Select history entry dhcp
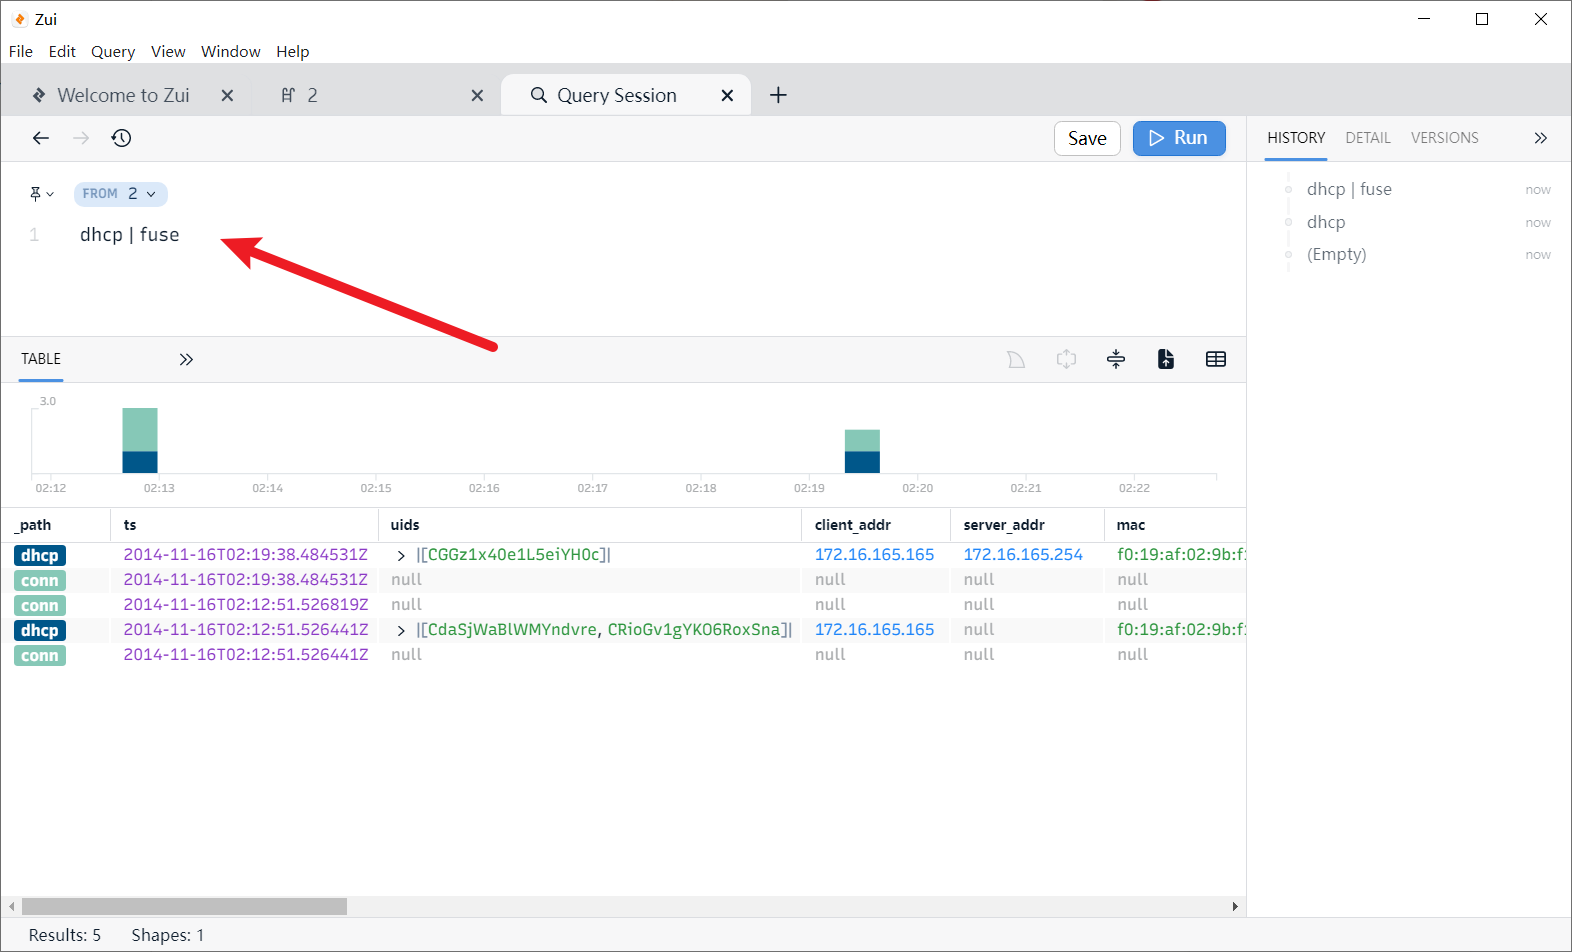Viewport: 1572px width, 952px height. [1326, 222]
